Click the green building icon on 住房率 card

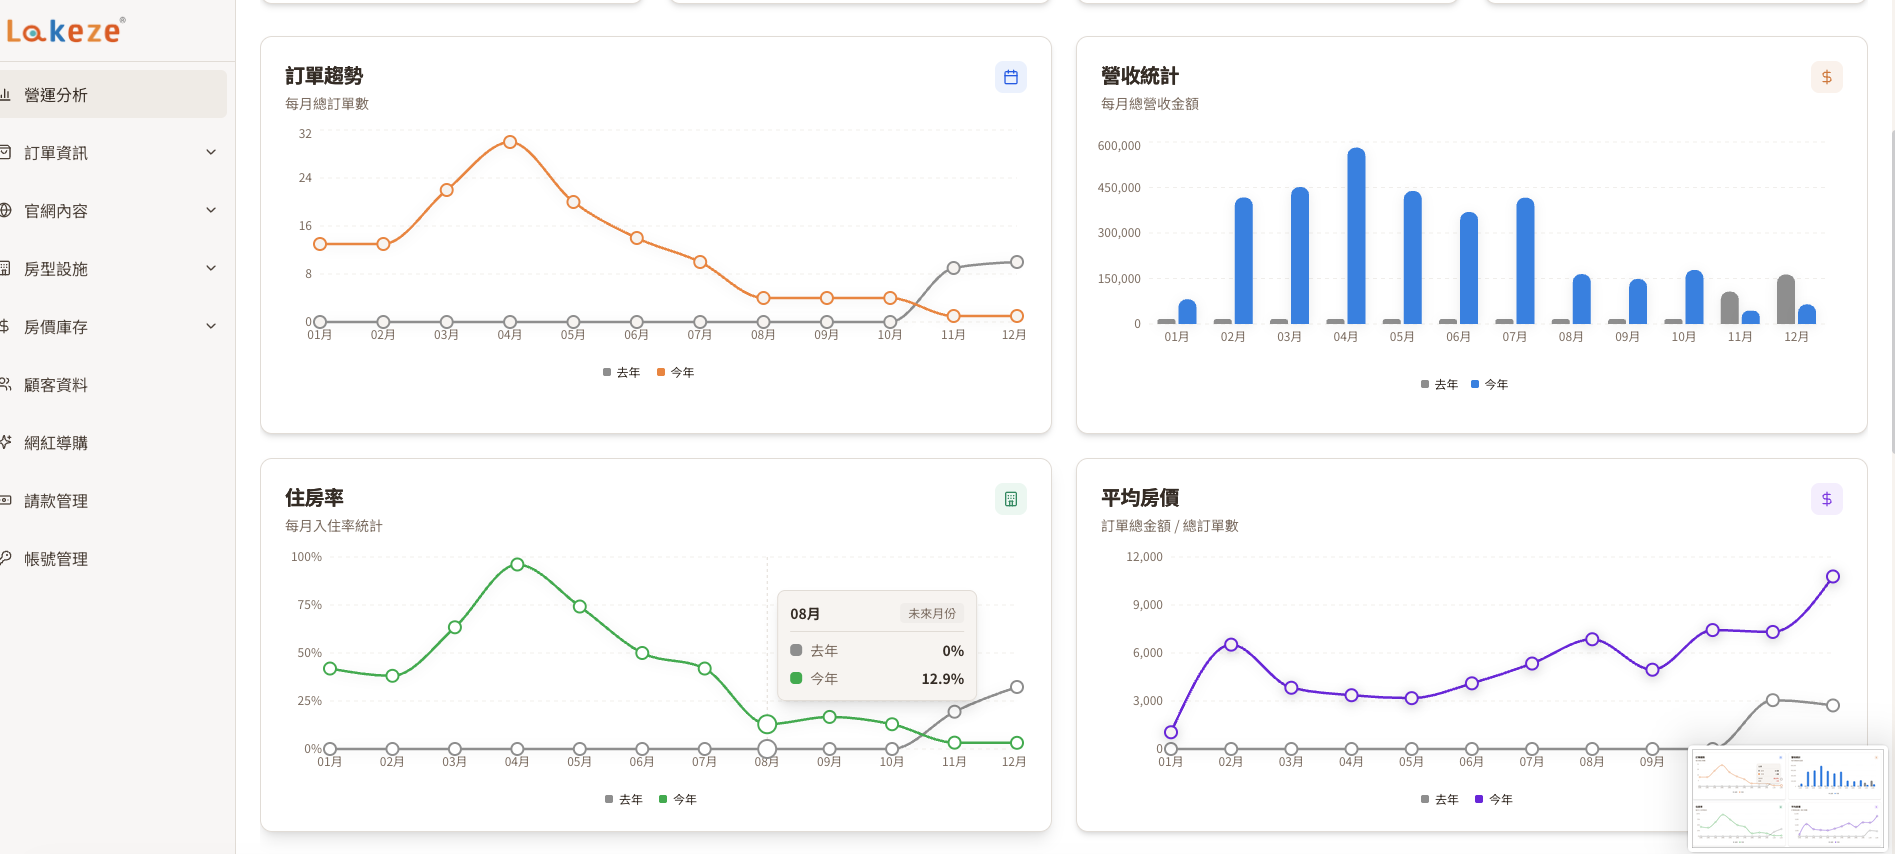1011,499
